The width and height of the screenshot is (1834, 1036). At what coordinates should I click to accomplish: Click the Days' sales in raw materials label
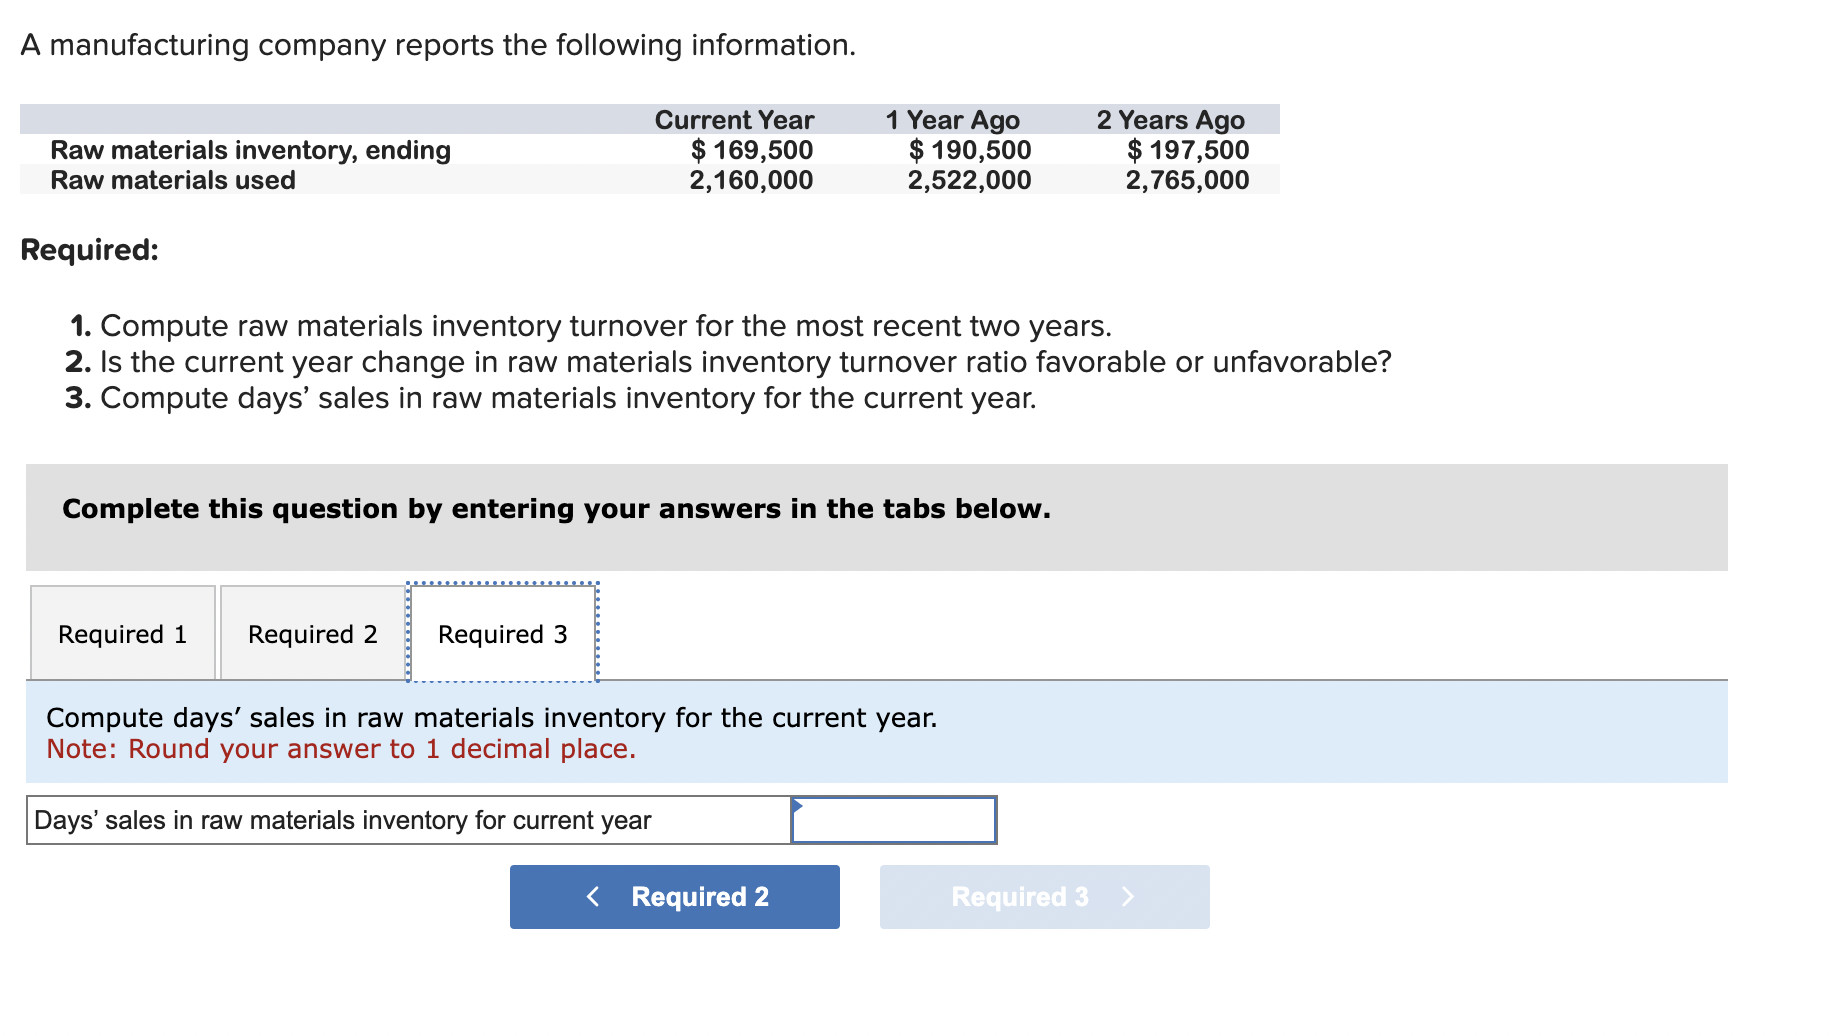342,821
